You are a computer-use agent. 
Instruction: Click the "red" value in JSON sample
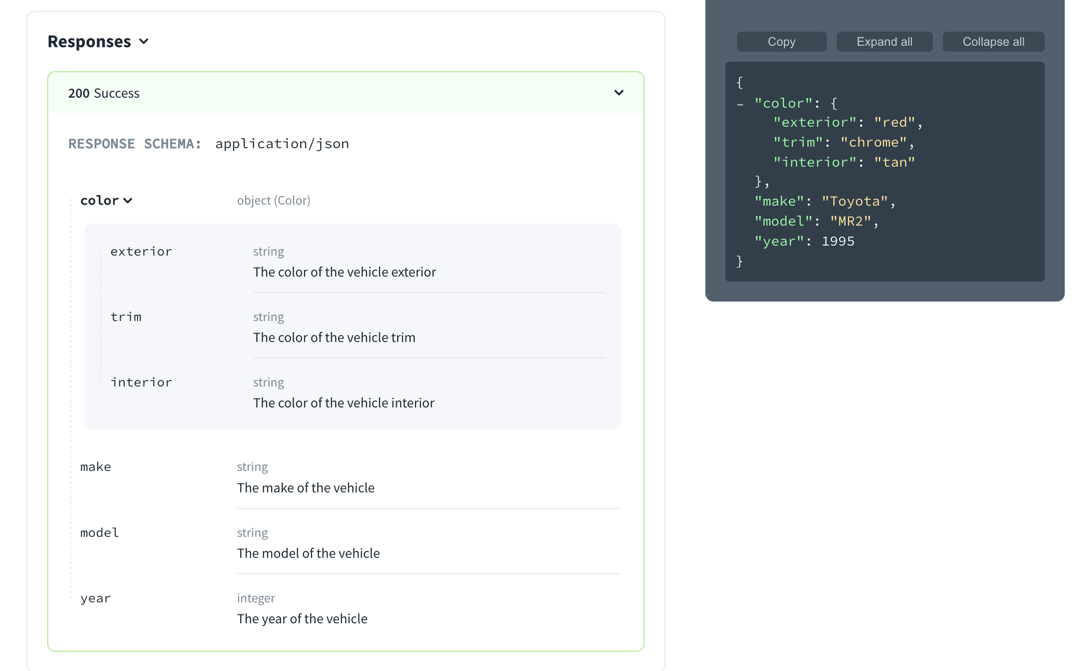click(894, 122)
